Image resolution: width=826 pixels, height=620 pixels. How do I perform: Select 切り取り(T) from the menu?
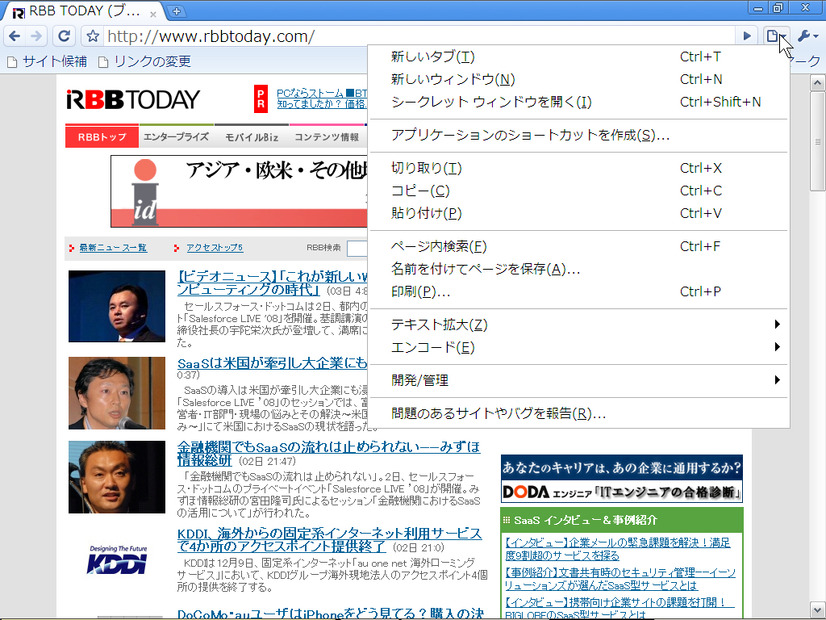(x=578, y=168)
